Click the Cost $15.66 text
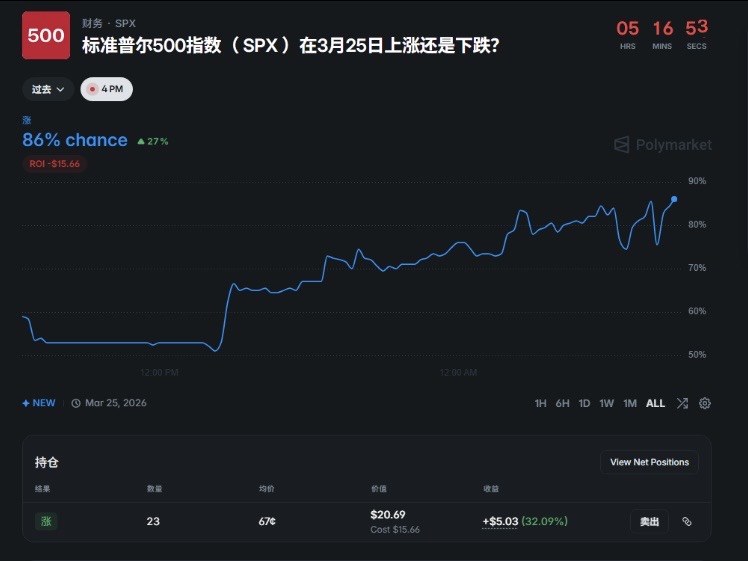The width and height of the screenshot is (748, 561). tap(395, 530)
